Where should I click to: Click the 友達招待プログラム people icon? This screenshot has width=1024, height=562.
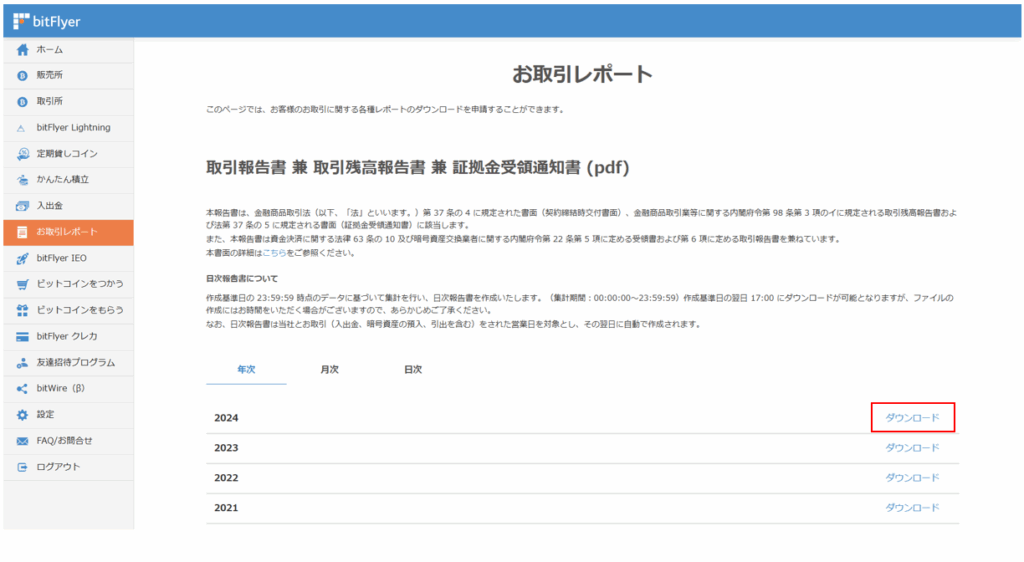[22, 363]
